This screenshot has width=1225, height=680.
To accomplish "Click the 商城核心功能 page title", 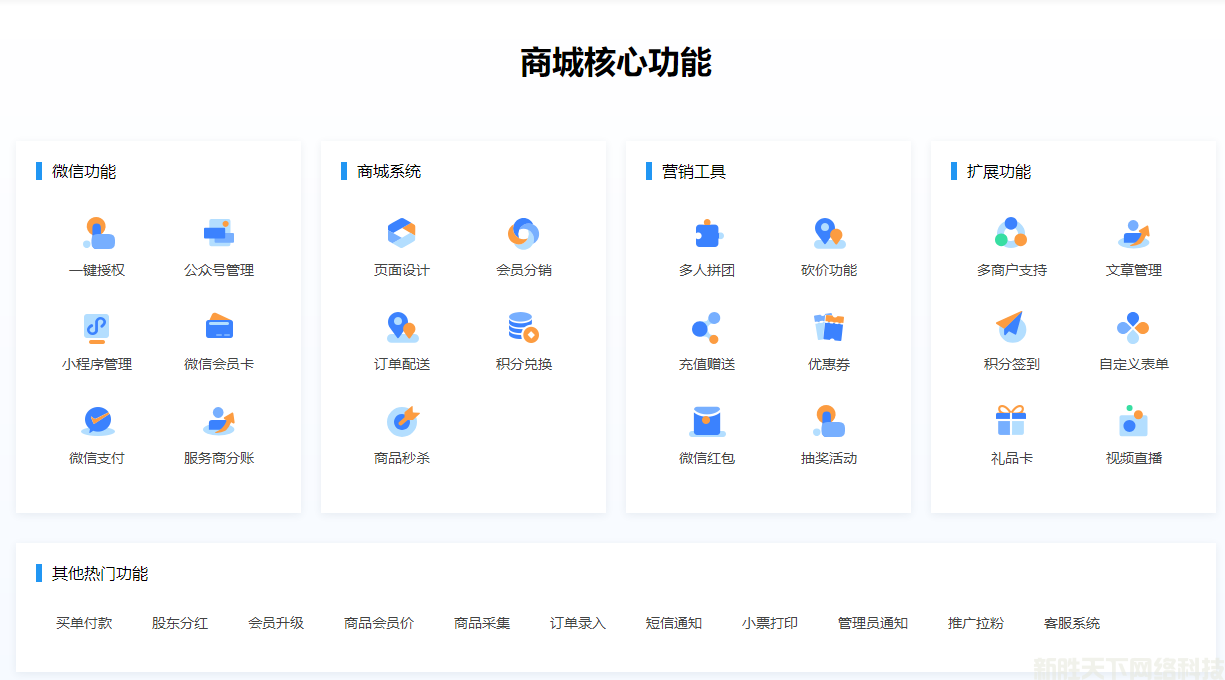I will (x=615, y=62).
